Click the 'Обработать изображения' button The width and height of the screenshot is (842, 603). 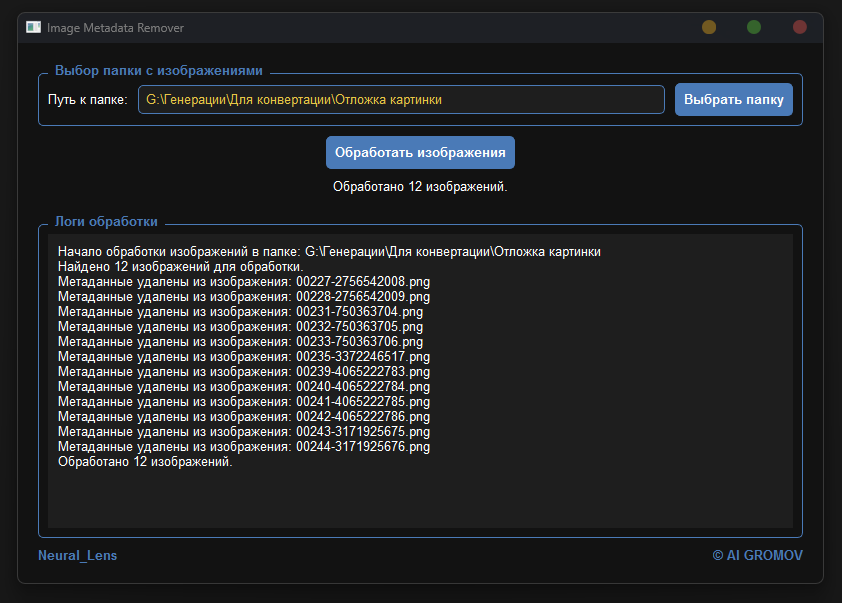click(x=420, y=152)
